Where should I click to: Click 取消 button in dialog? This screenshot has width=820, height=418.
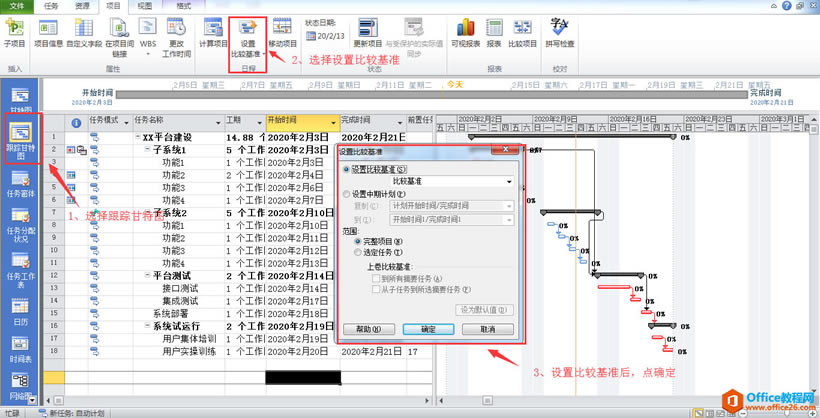click(x=487, y=330)
